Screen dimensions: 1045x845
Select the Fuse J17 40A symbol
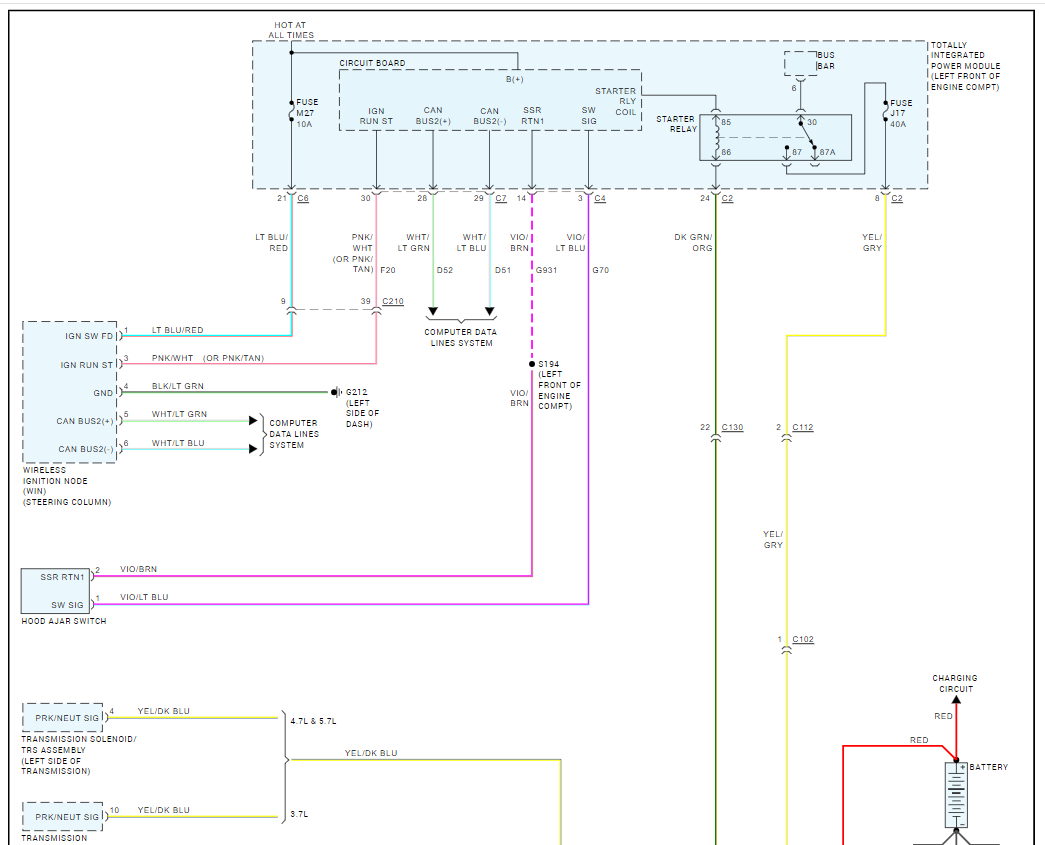pos(886,112)
